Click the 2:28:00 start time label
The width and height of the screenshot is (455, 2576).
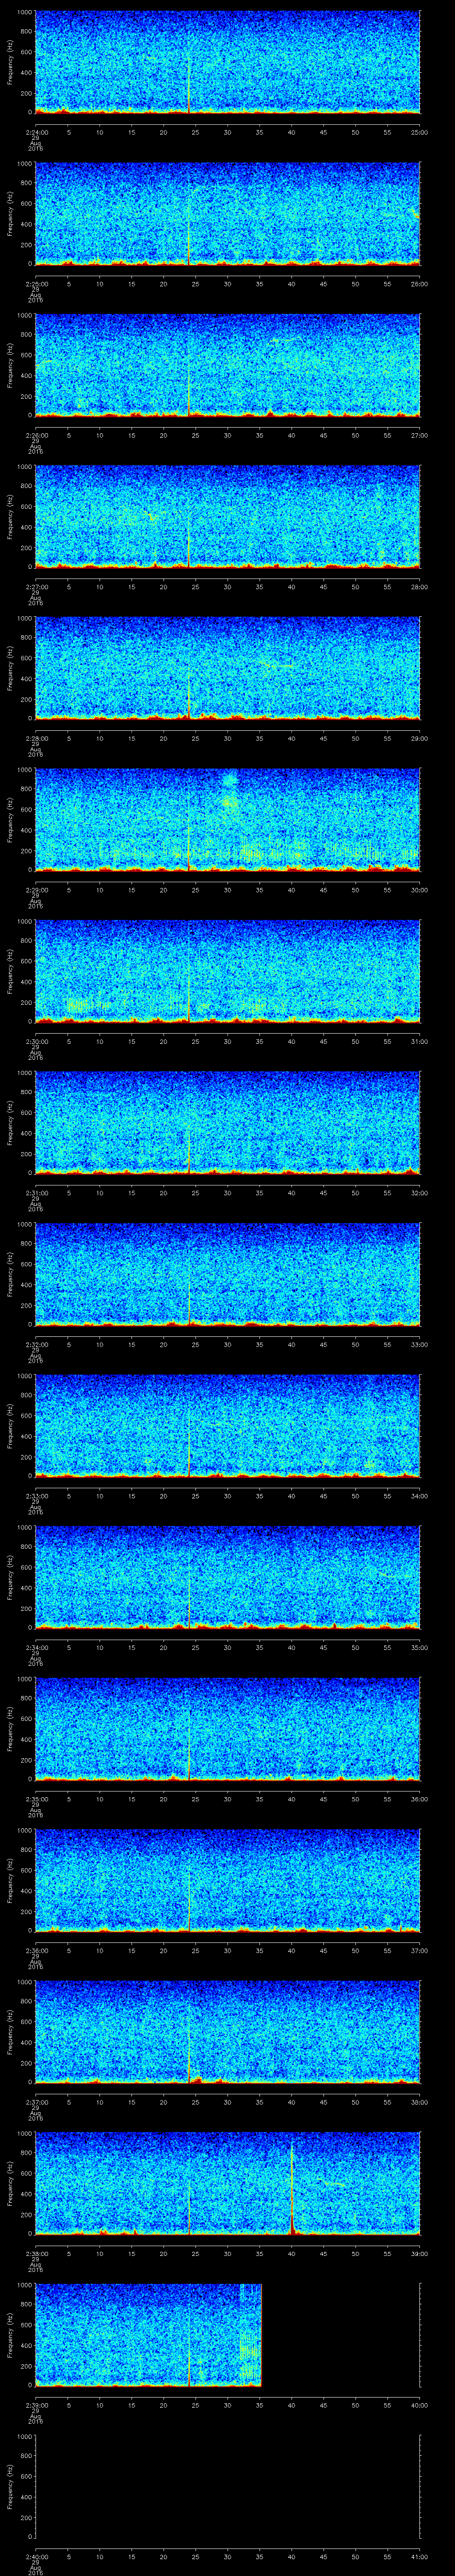coord(36,738)
